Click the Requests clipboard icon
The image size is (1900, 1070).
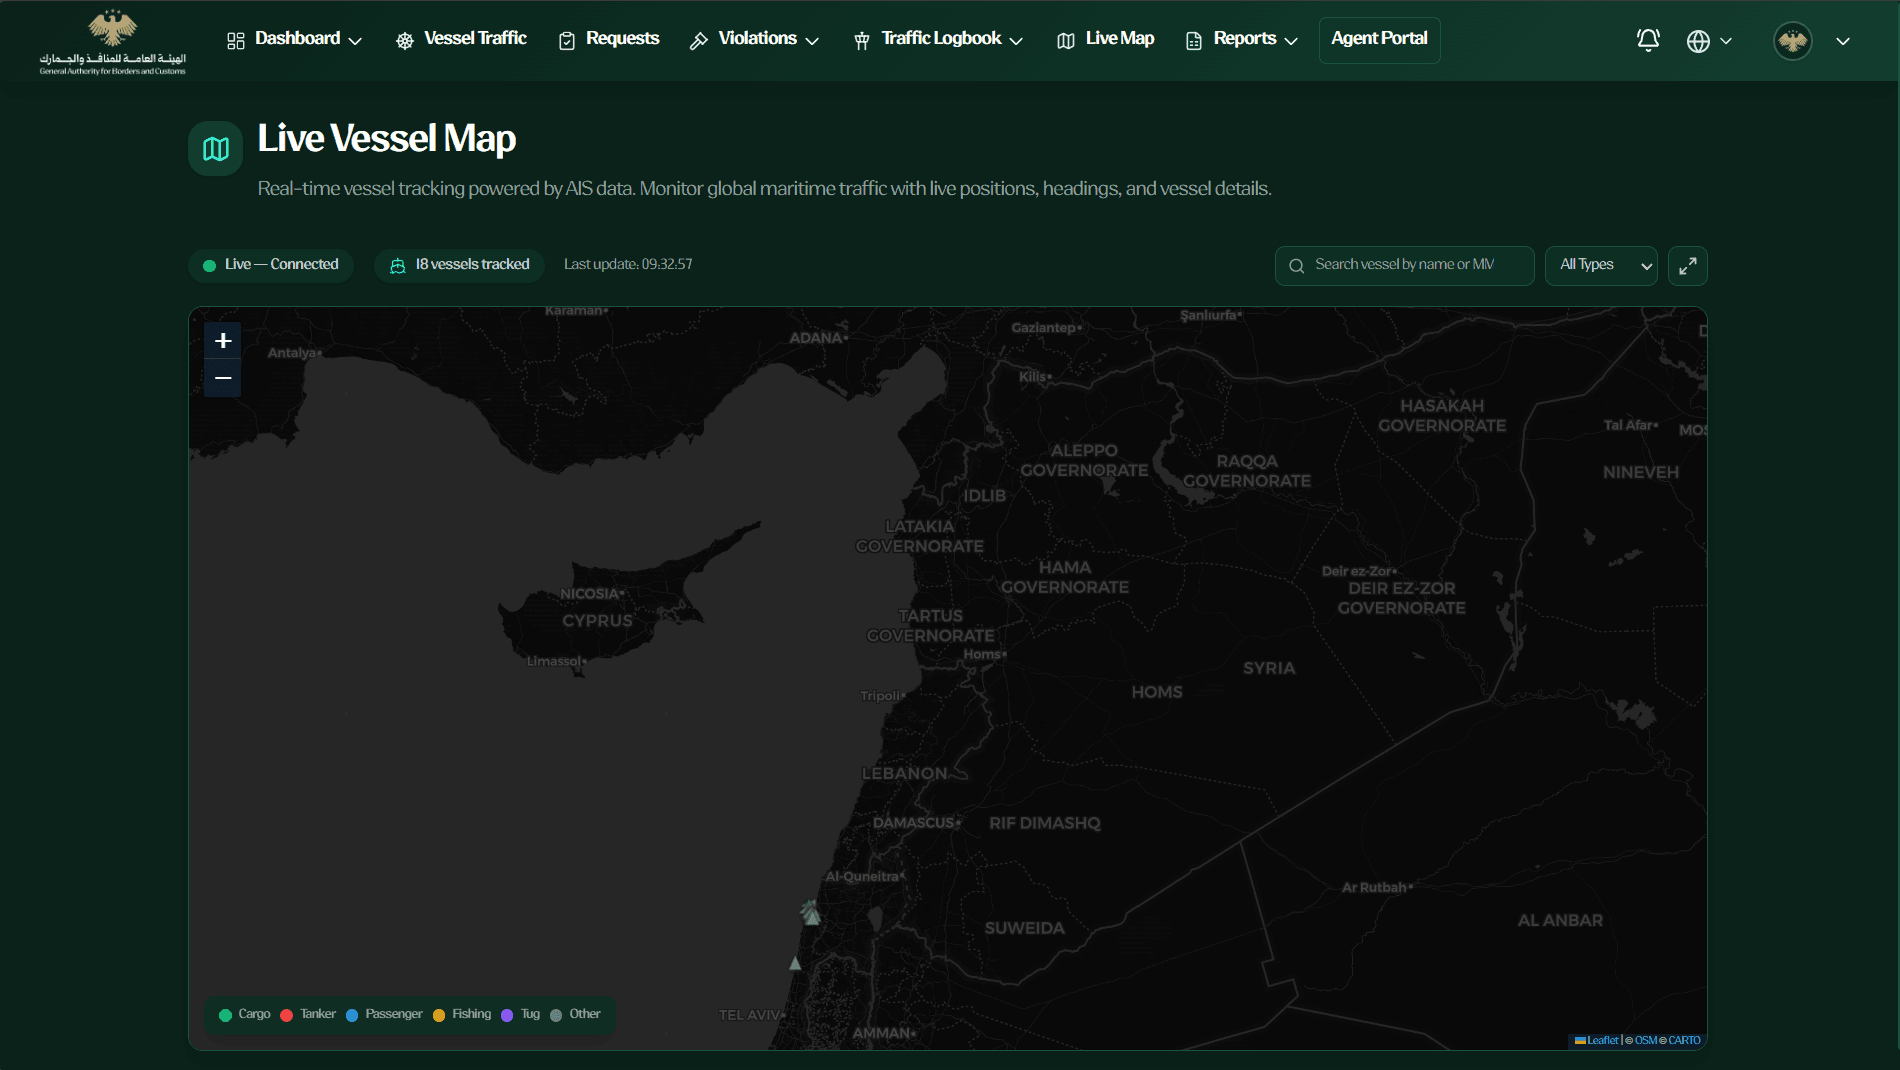pyautogui.click(x=567, y=41)
